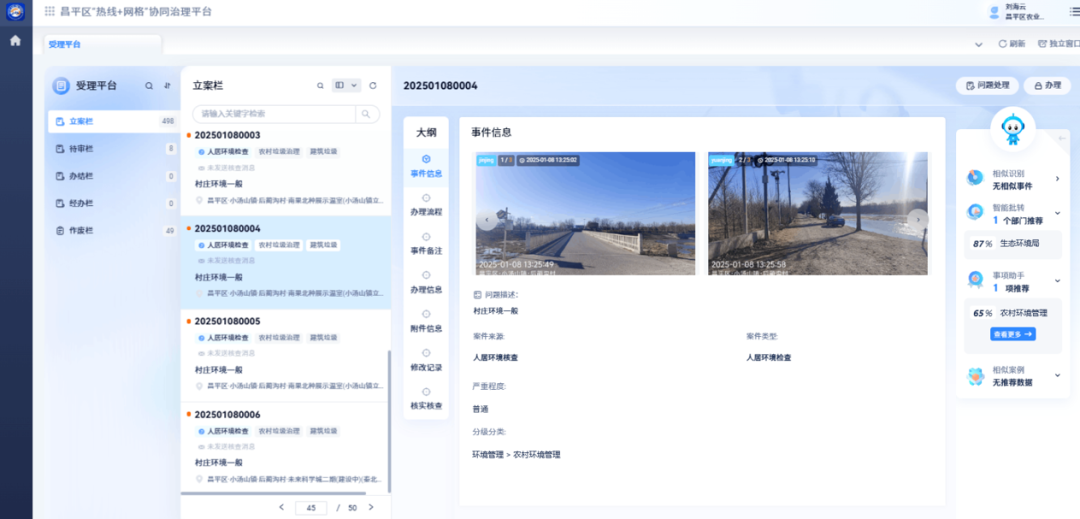Show the next event photo with right arrow
The height and width of the screenshot is (519, 1080).
[x=917, y=219]
